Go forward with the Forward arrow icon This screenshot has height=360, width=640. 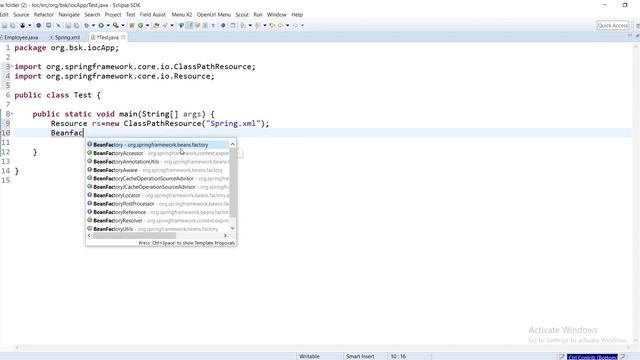click(296, 25)
